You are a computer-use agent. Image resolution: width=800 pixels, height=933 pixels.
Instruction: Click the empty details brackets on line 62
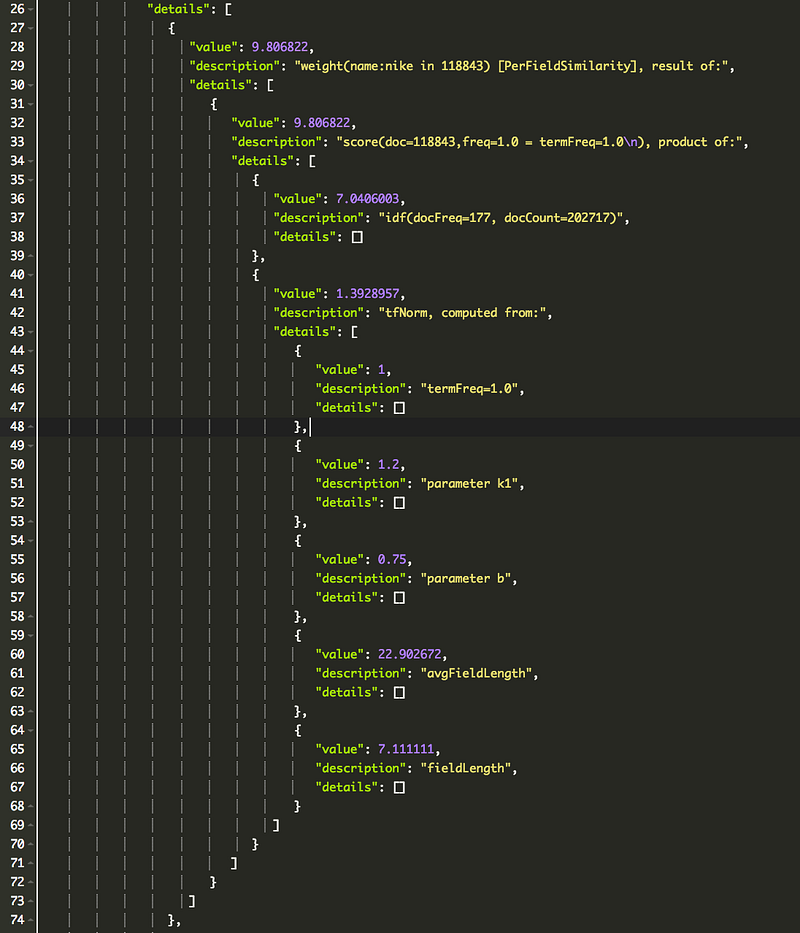click(x=399, y=693)
